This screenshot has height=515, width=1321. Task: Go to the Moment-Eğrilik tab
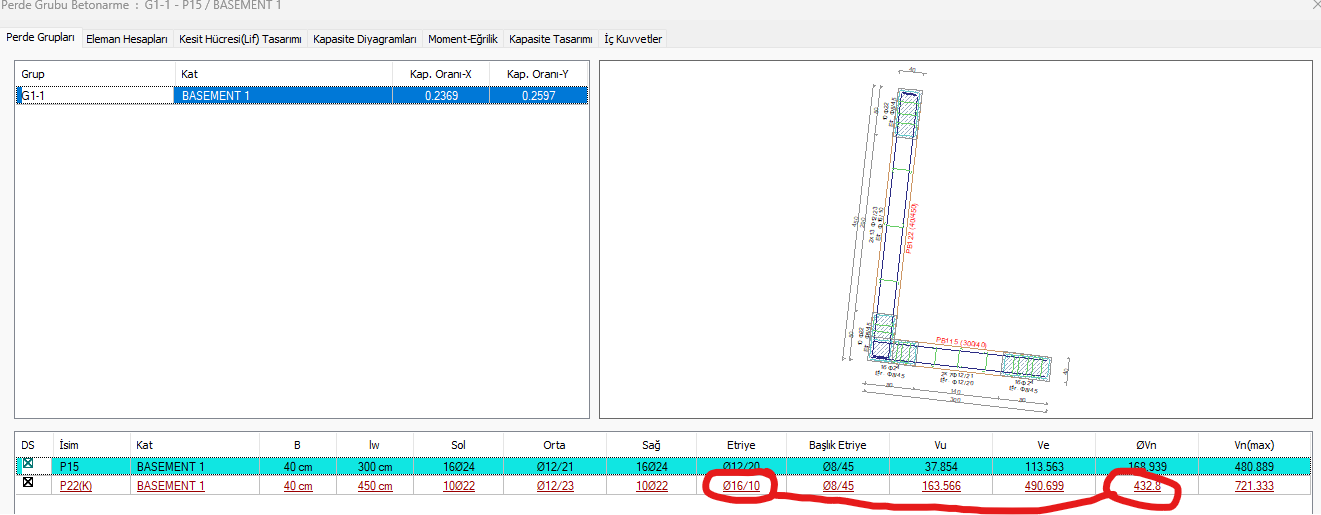click(463, 39)
